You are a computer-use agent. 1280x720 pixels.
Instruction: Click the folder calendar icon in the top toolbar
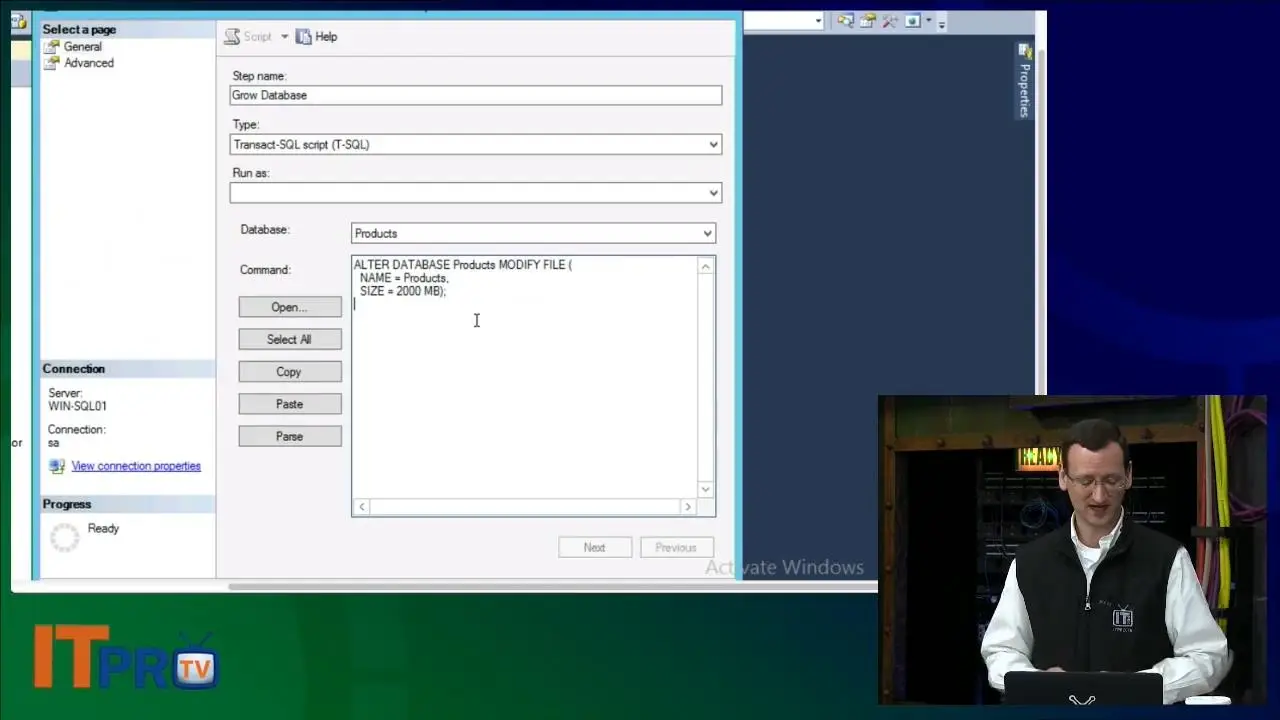point(868,21)
